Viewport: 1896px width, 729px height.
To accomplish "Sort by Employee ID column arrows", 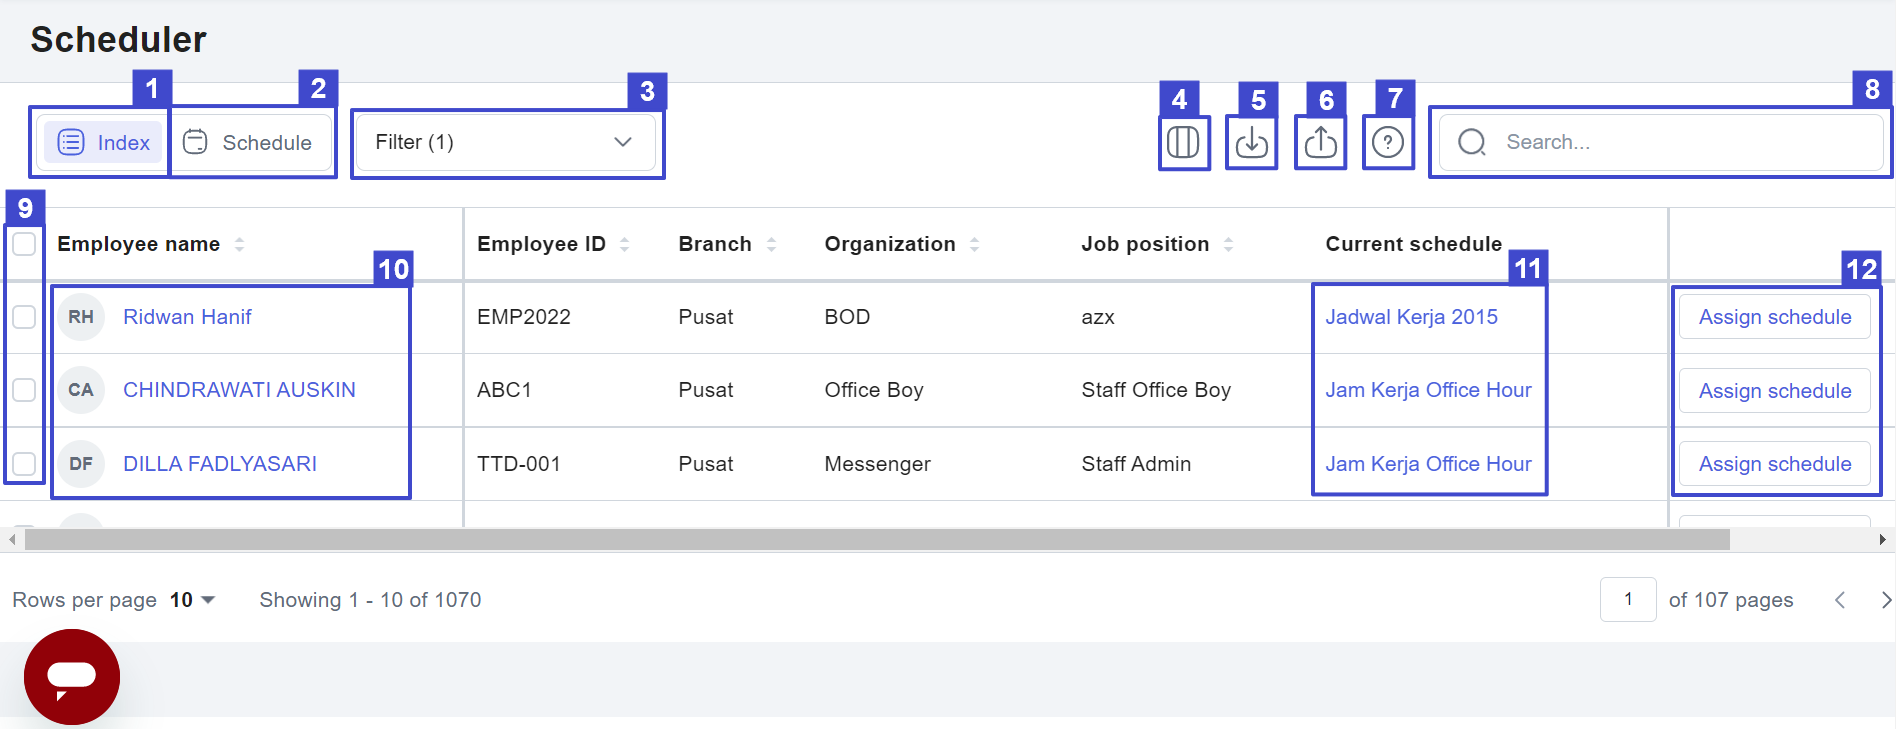I will pos(624,244).
